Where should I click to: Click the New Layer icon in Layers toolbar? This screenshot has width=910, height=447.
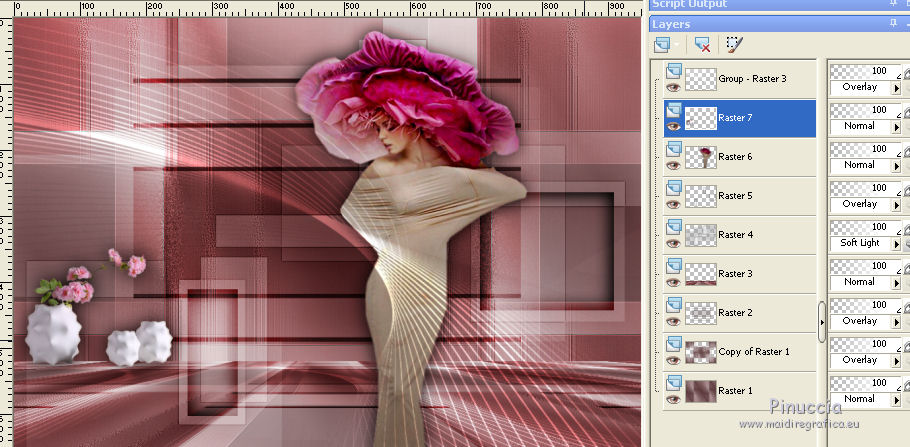tap(661, 45)
